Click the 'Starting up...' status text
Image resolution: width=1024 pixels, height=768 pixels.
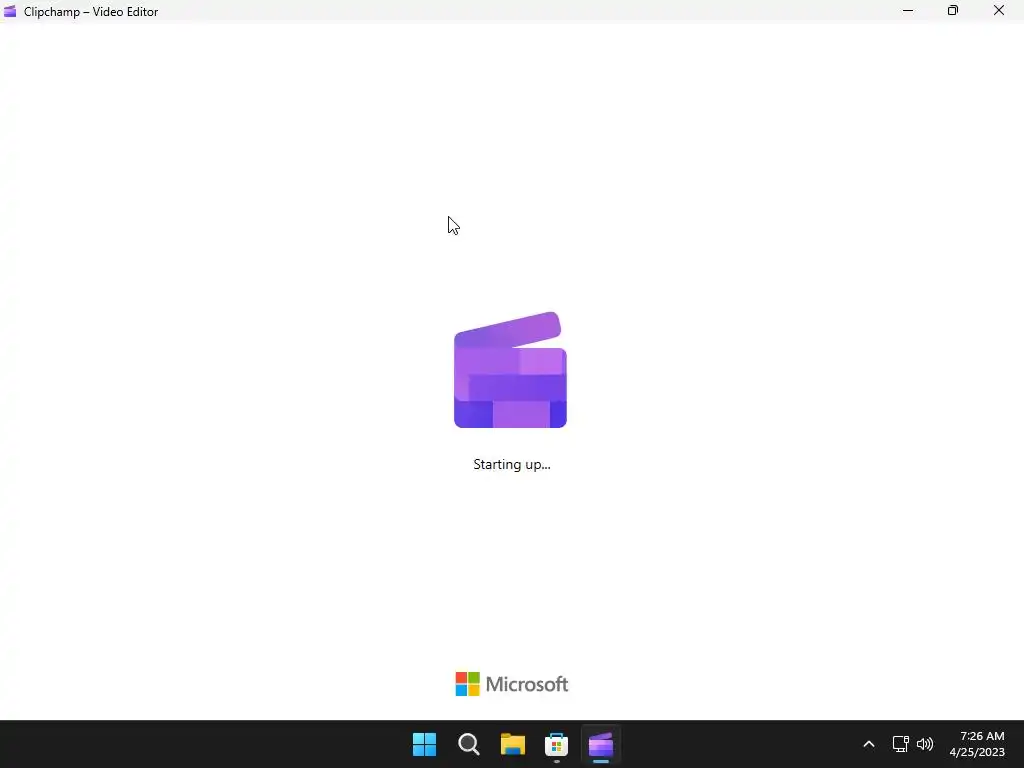(x=512, y=464)
